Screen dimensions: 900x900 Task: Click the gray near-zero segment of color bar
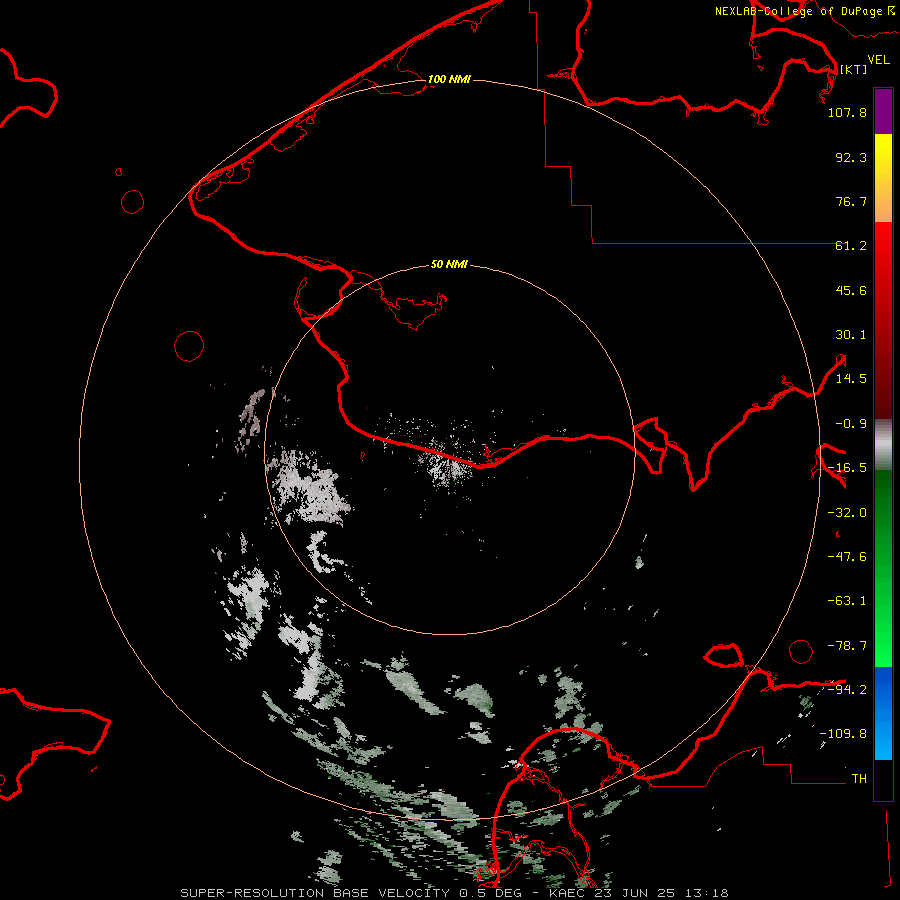point(883,444)
